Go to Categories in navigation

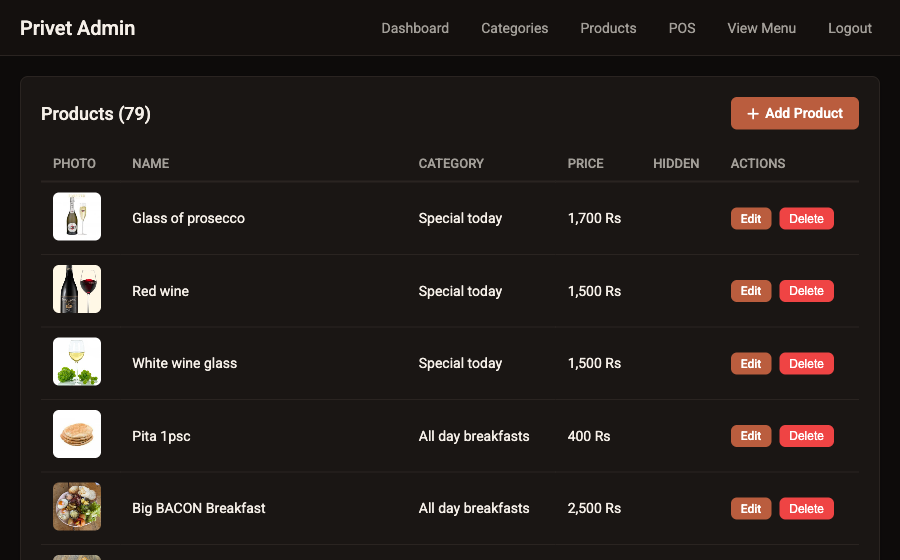tap(514, 28)
